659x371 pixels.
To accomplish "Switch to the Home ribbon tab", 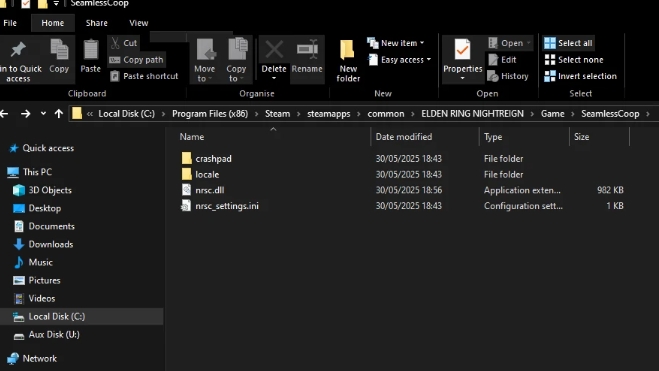I will point(53,23).
